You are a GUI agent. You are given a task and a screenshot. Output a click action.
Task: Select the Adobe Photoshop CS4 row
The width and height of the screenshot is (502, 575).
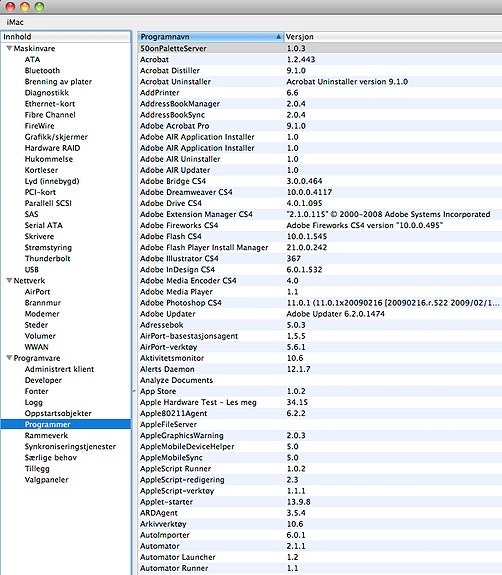[320, 303]
